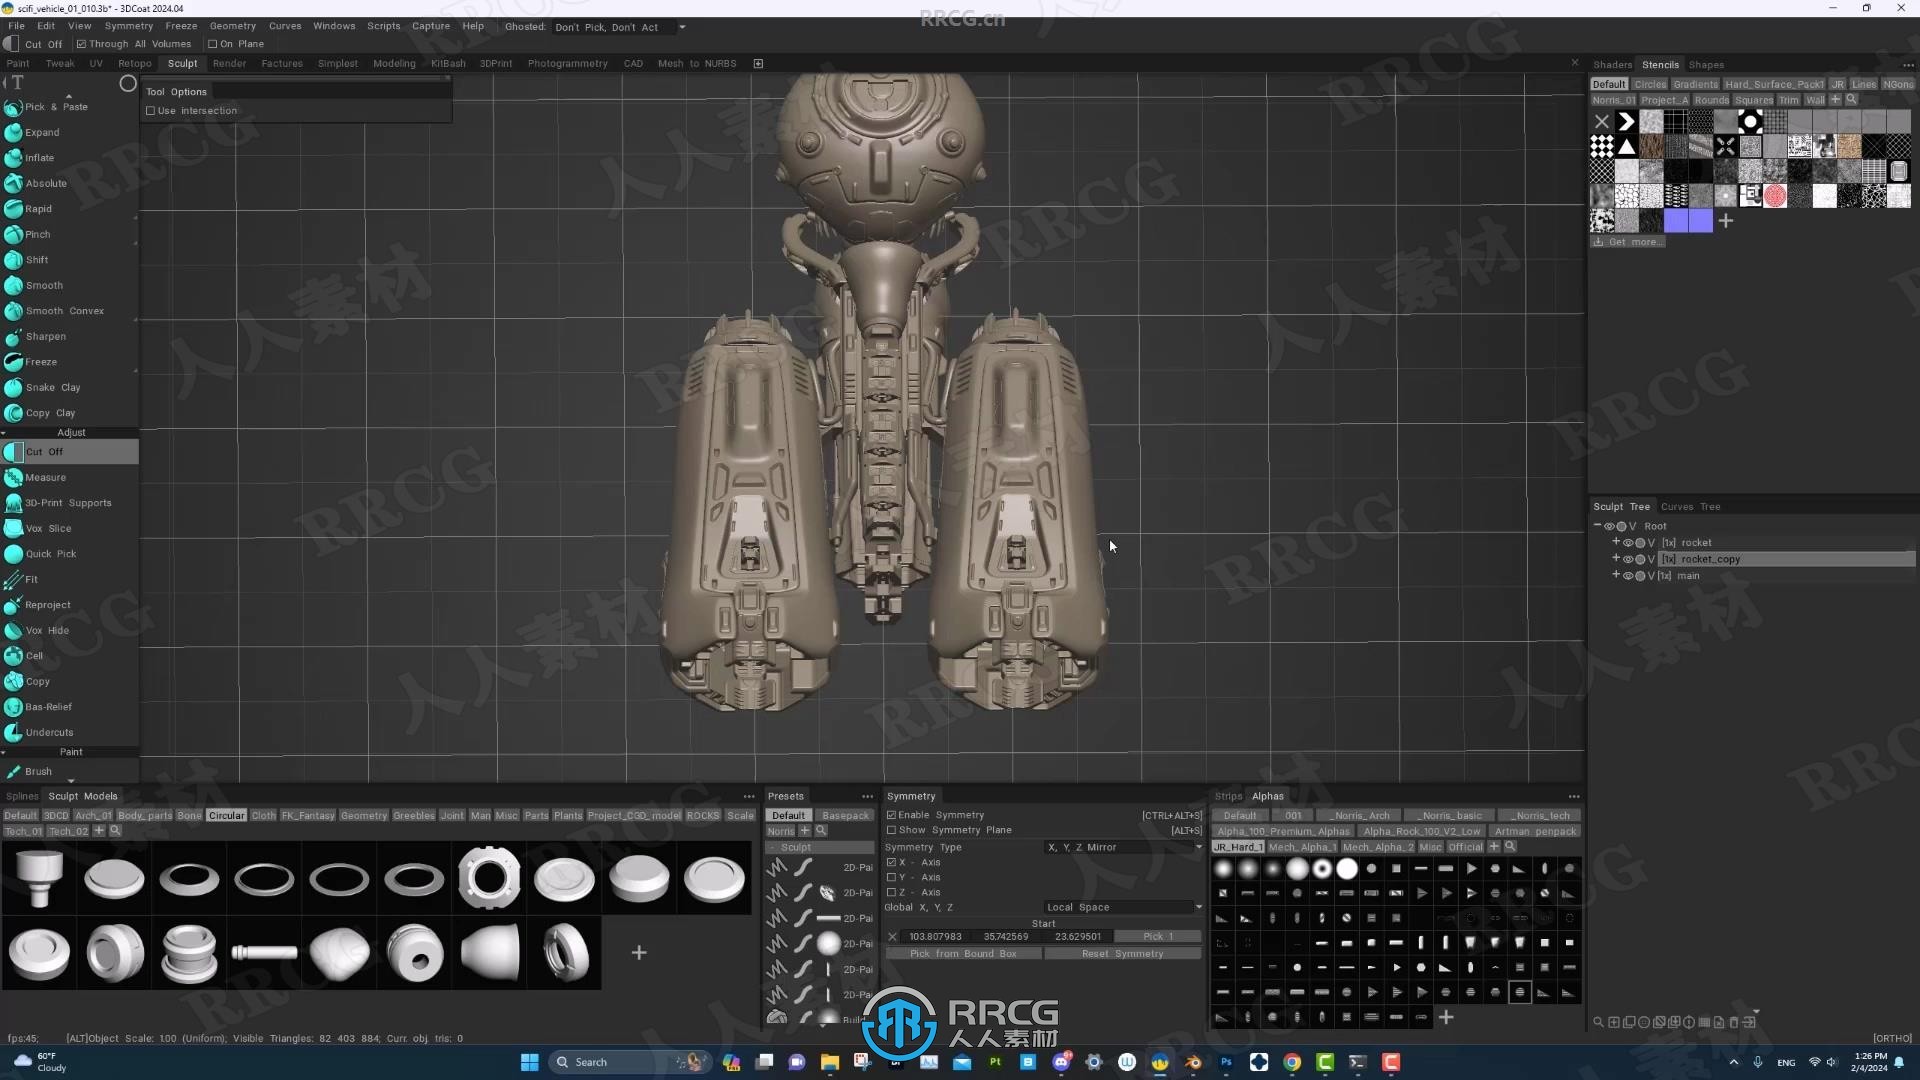Select the solid white circle alpha
This screenshot has width=1920, height=1080.
[x=1347, y=868]
